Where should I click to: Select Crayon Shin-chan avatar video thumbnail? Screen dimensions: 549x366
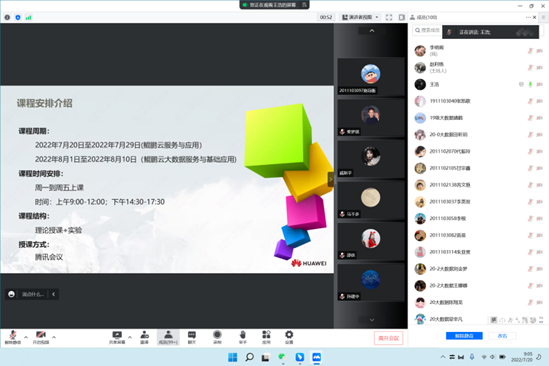[370, 77]
